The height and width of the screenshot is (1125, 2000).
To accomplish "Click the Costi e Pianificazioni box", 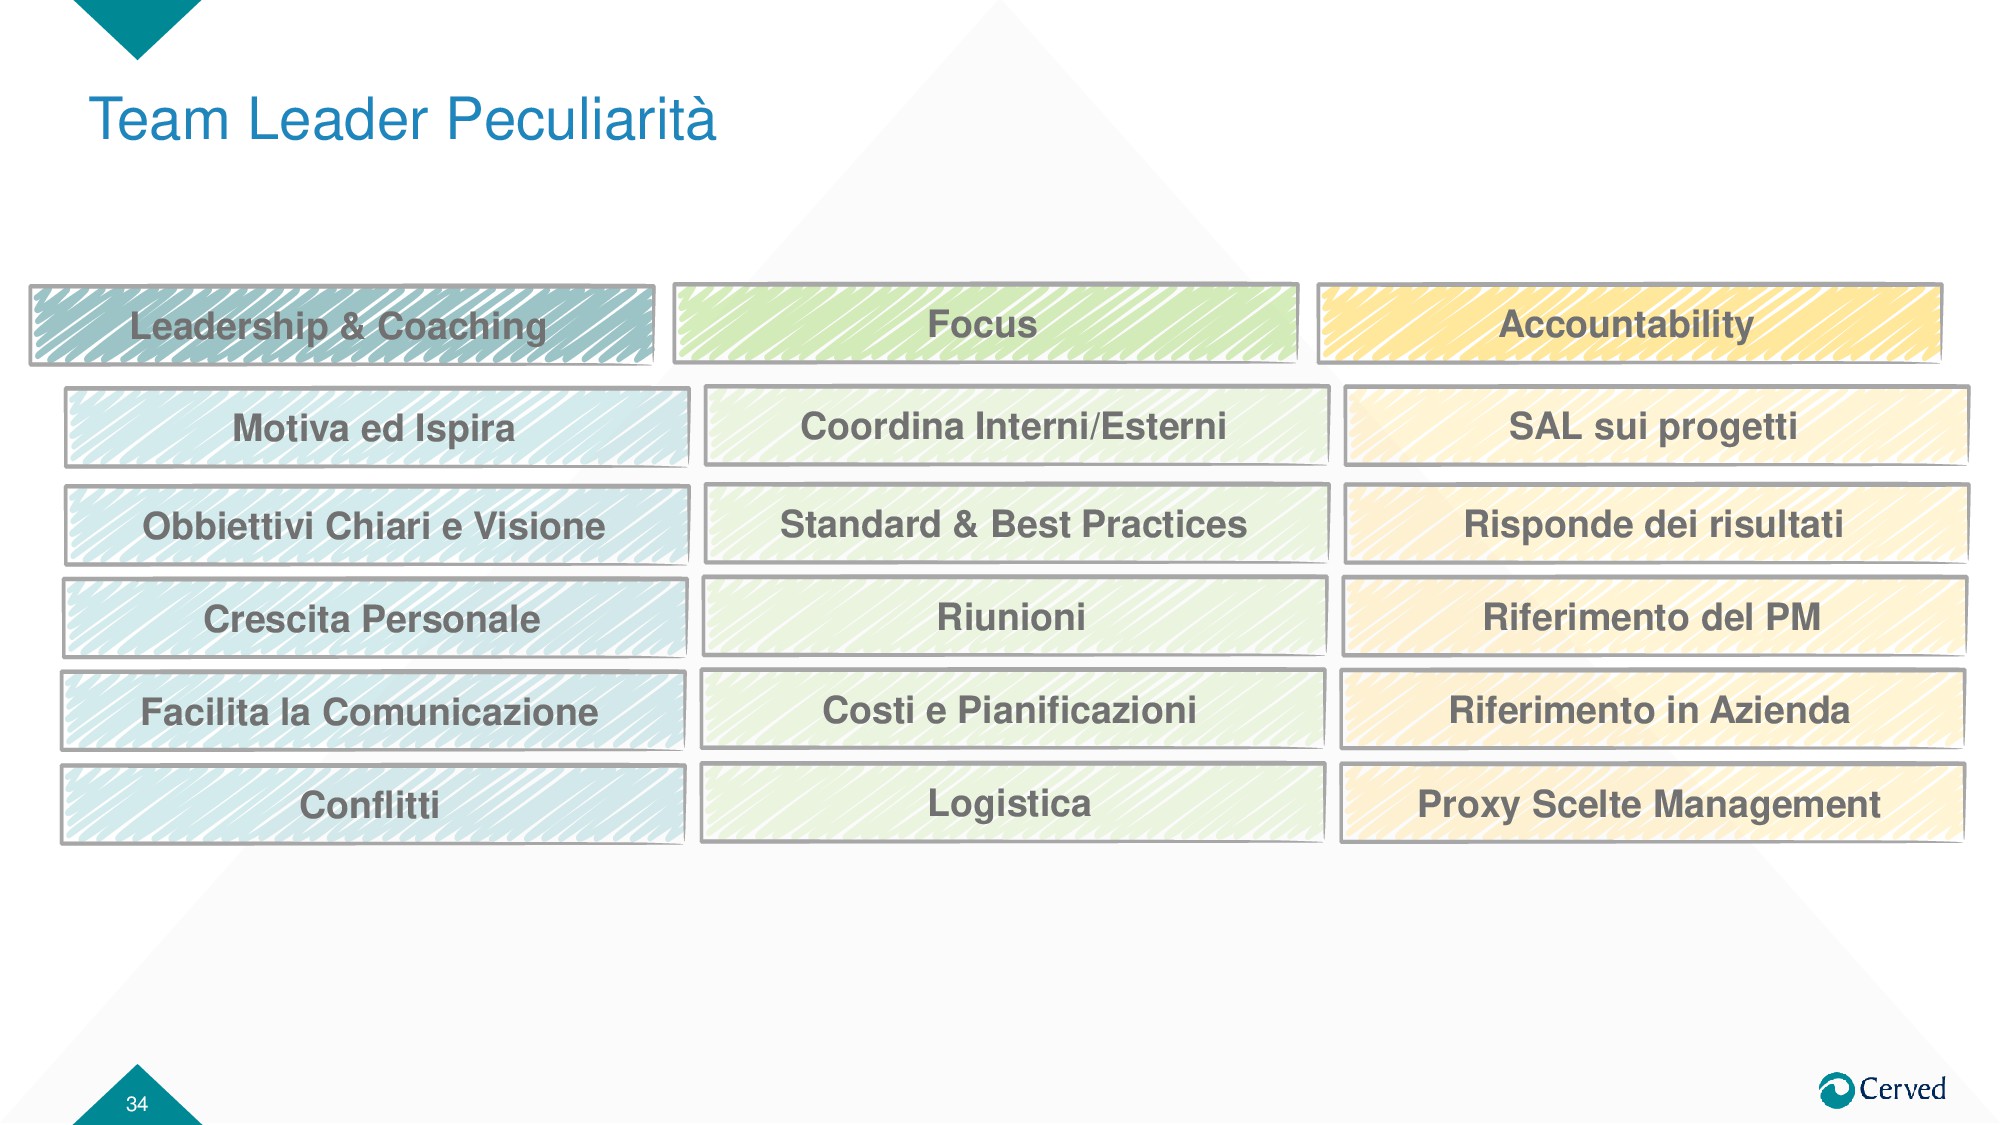I will pos(1012,710).
